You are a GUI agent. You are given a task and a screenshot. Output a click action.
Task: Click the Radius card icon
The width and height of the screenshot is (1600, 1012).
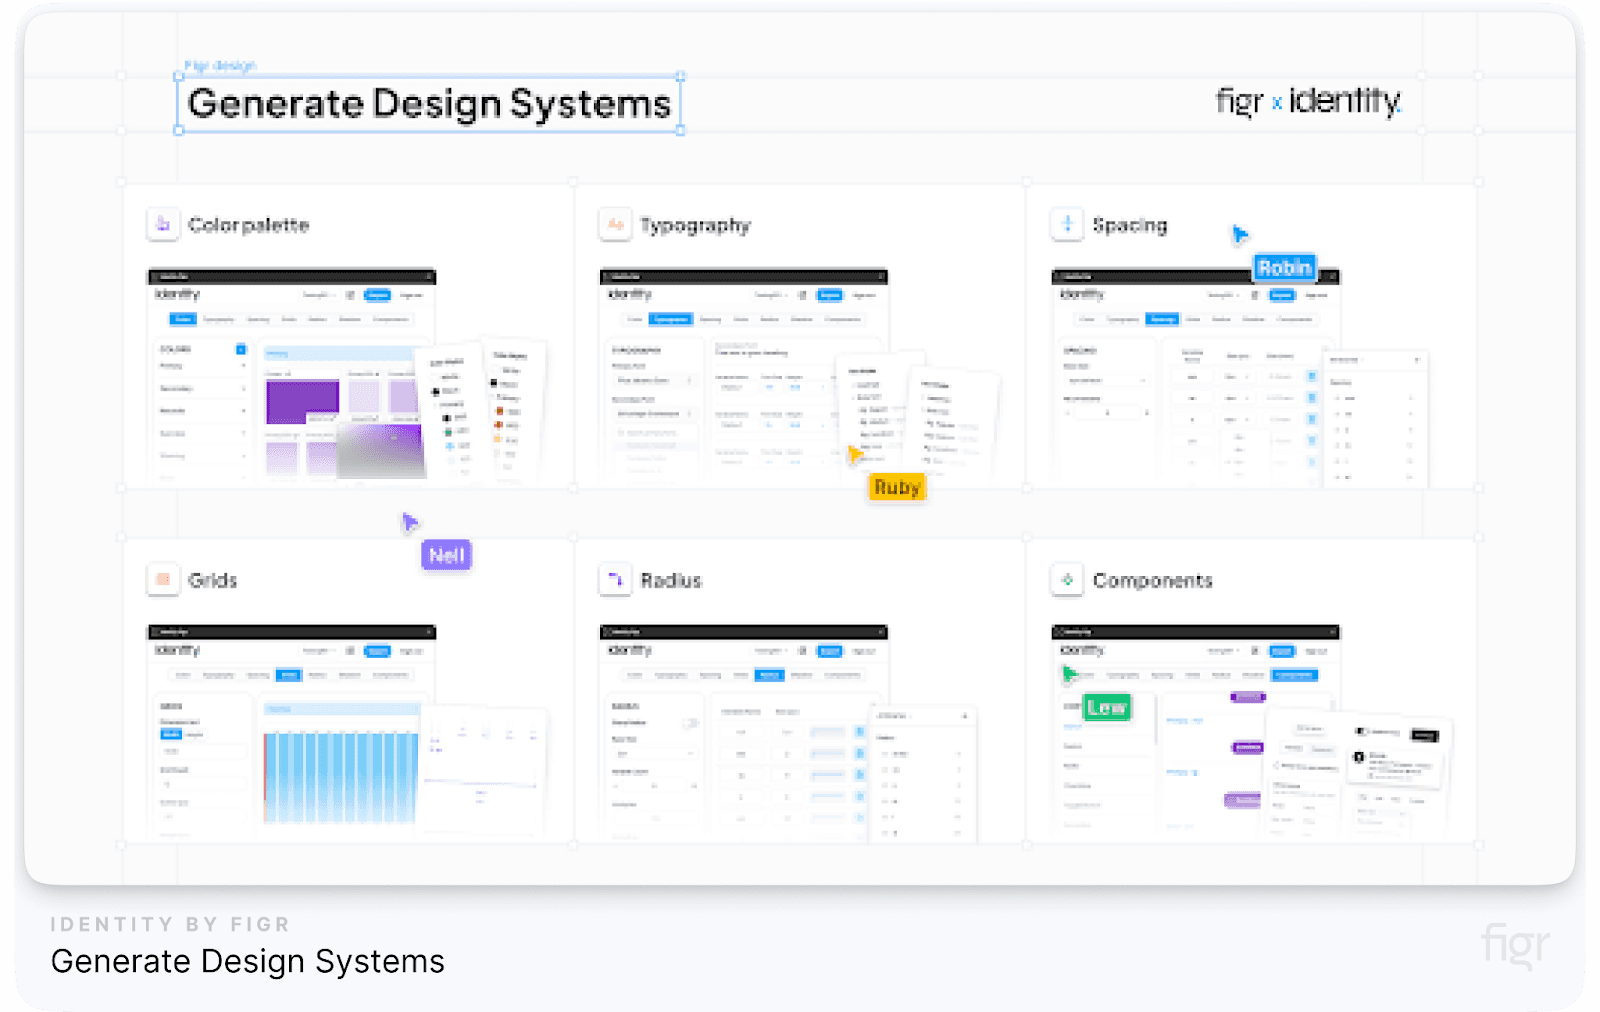(x=614, y=579)
